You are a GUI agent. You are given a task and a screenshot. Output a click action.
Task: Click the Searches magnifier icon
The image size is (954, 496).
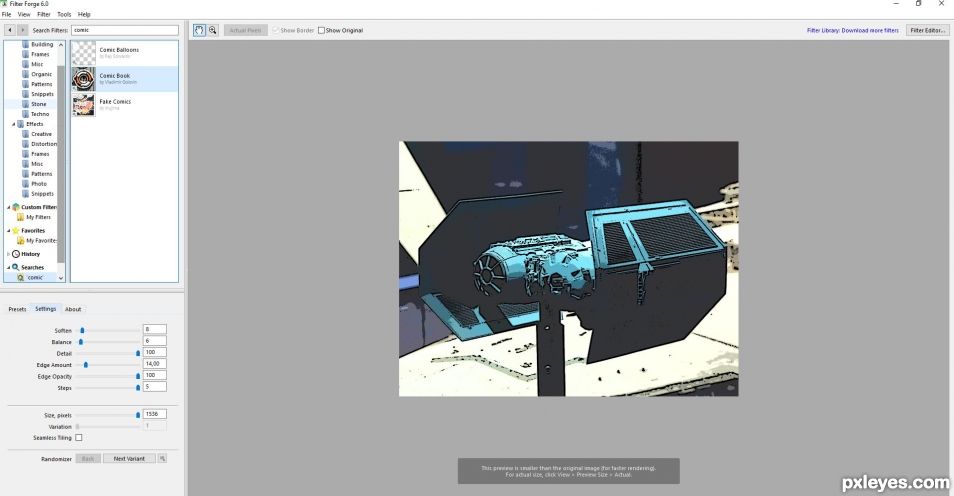16,267
